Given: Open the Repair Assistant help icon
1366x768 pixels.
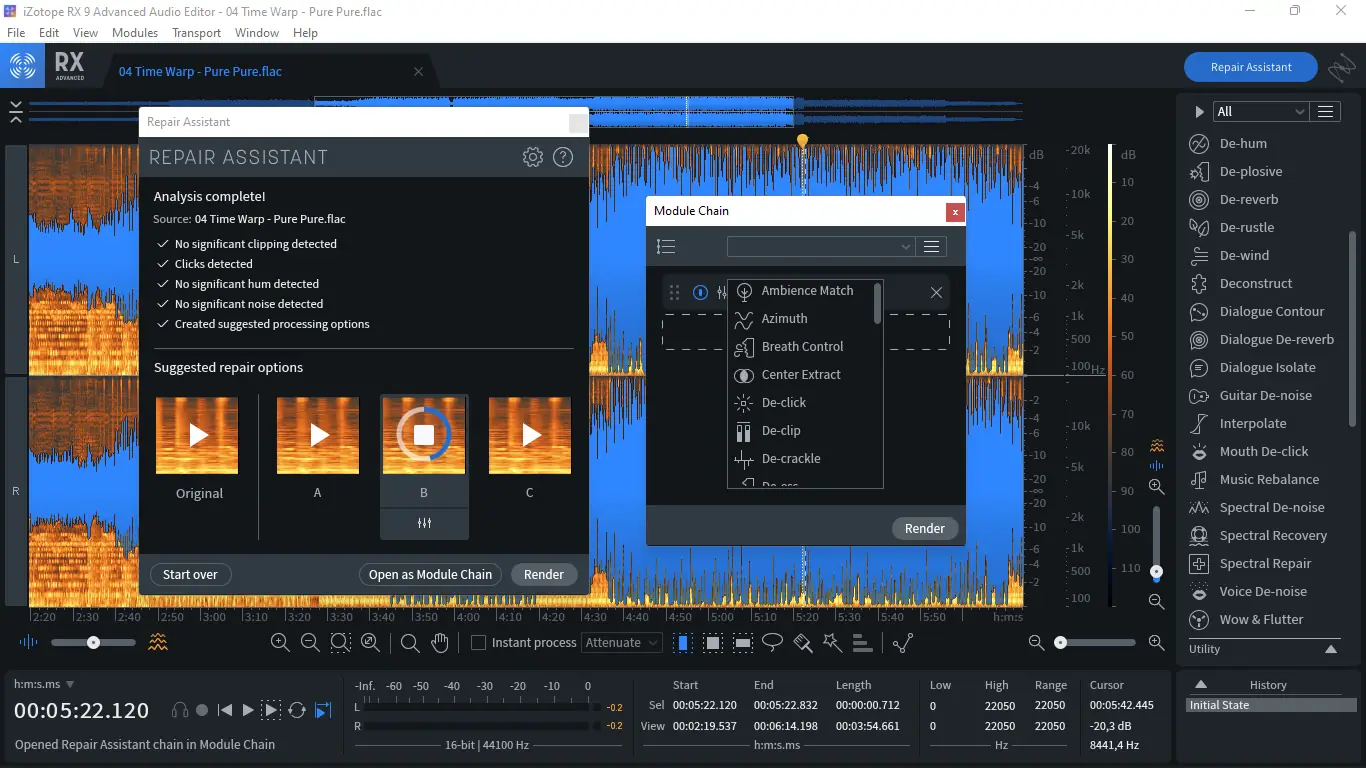Looking at the screenshot, I should 563,157.
